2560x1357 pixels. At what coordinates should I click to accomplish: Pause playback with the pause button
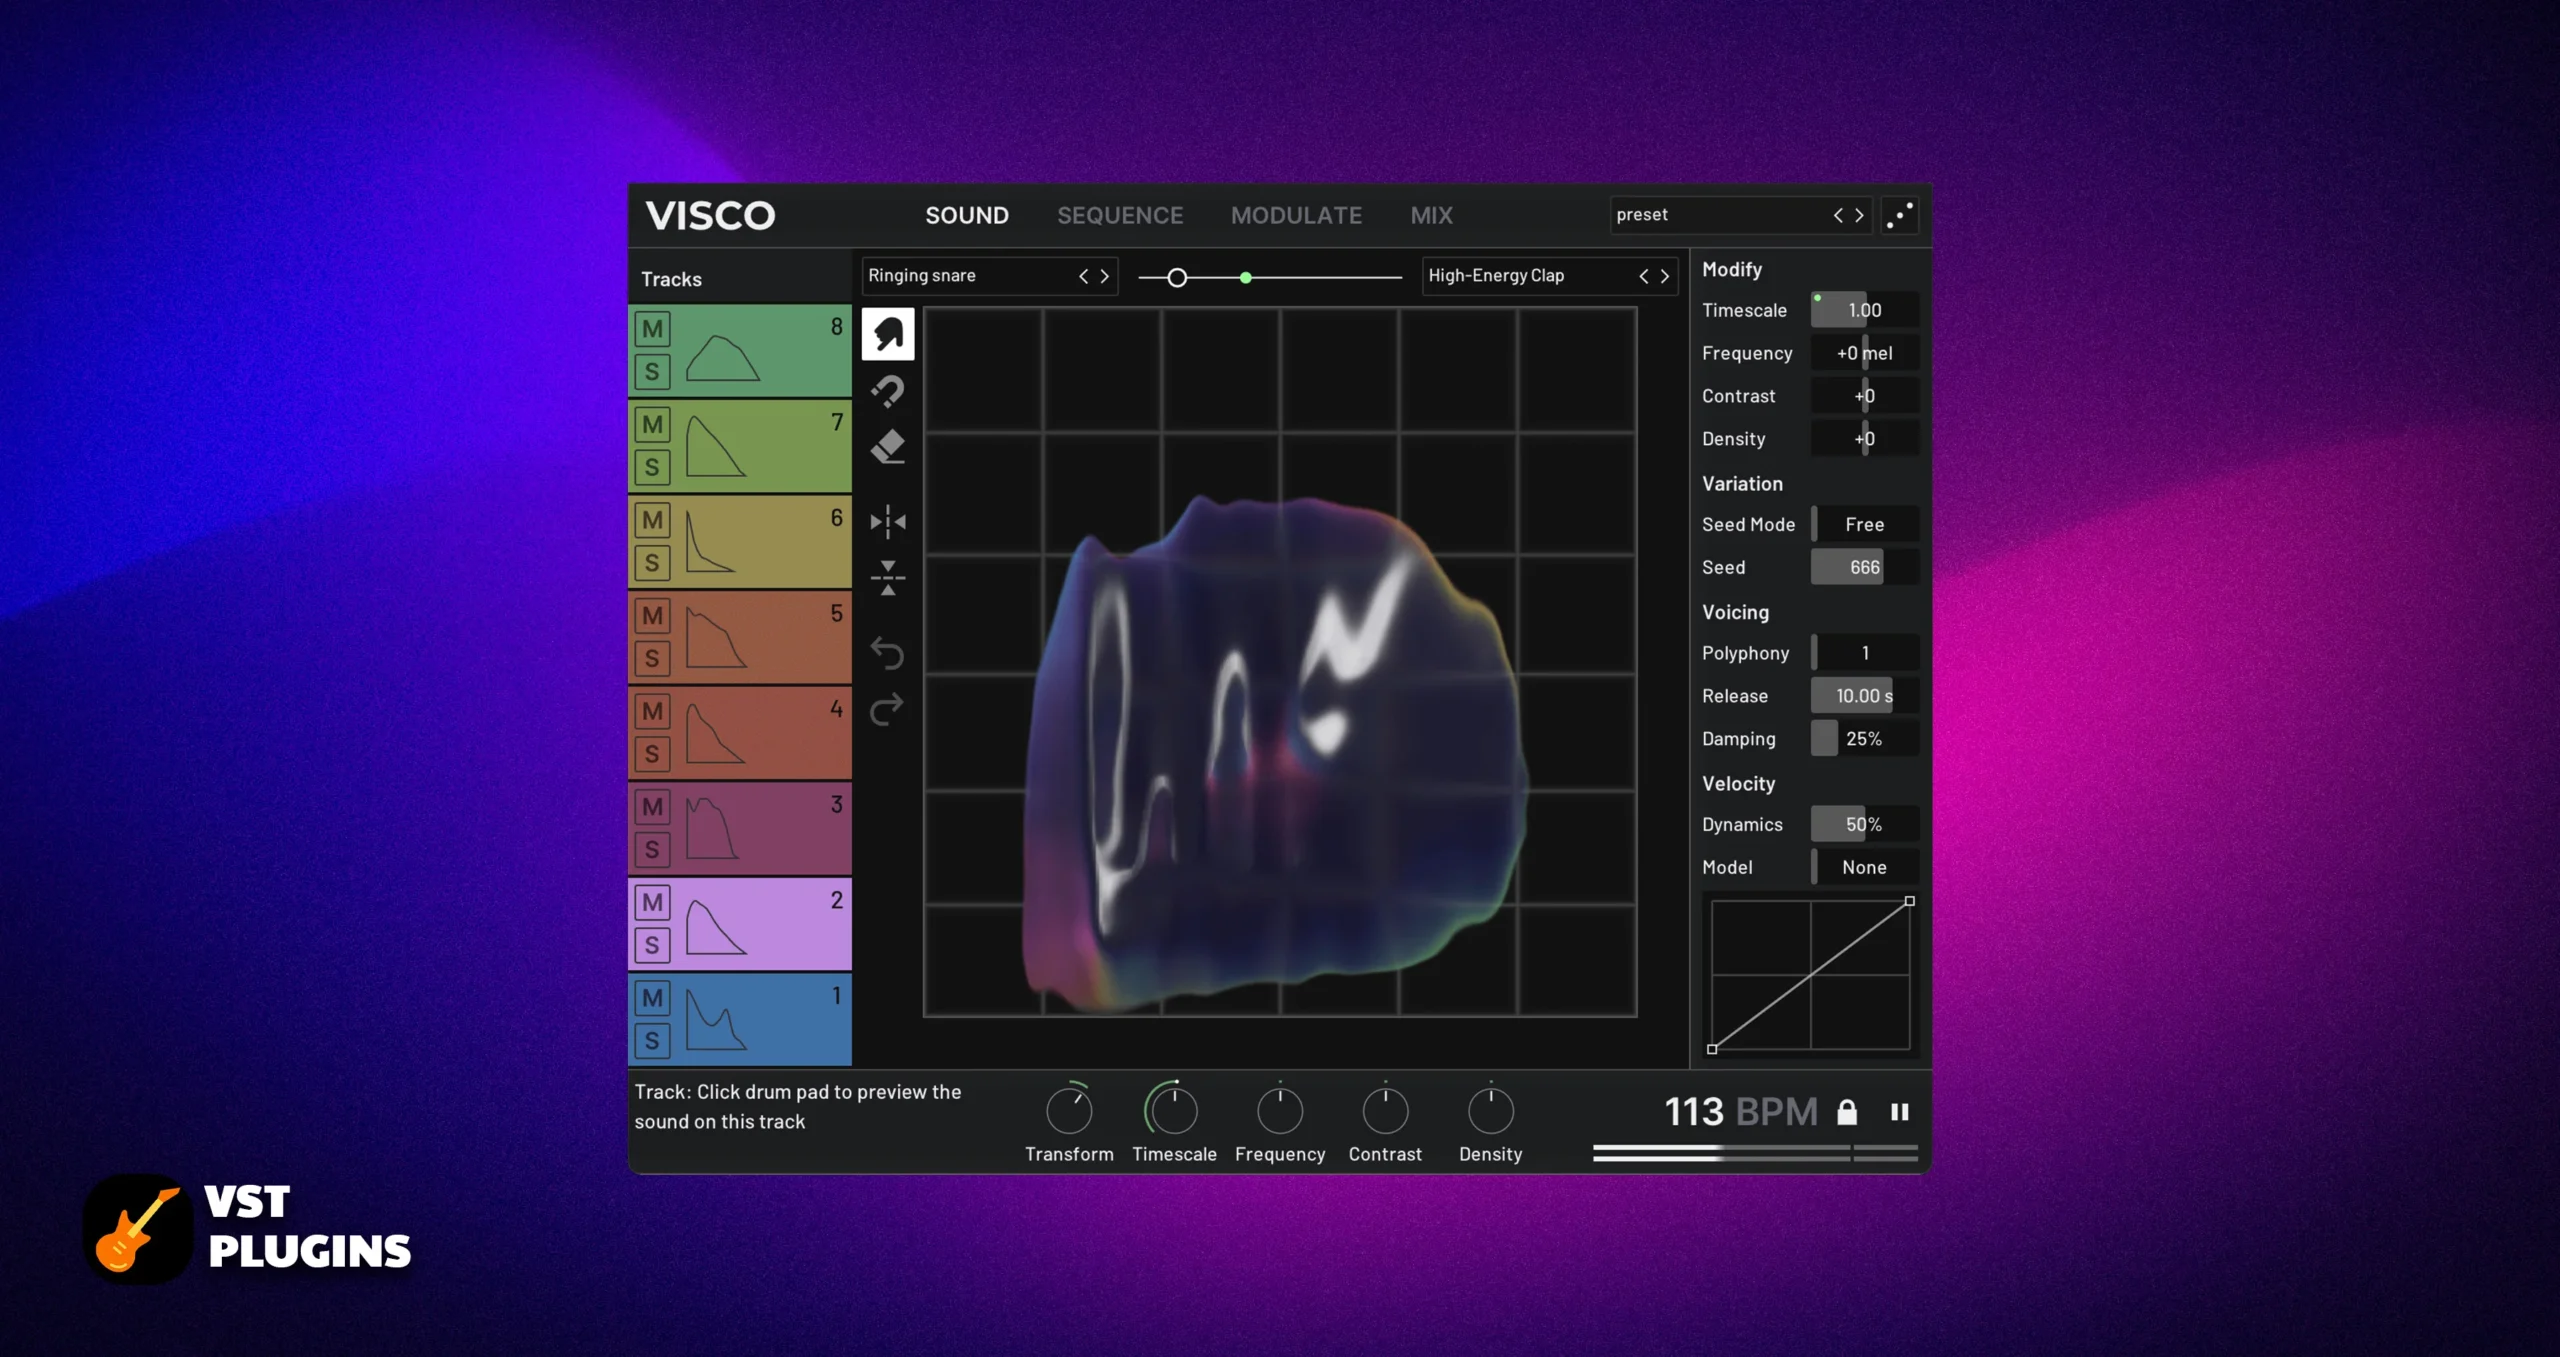[1900, 1112]
